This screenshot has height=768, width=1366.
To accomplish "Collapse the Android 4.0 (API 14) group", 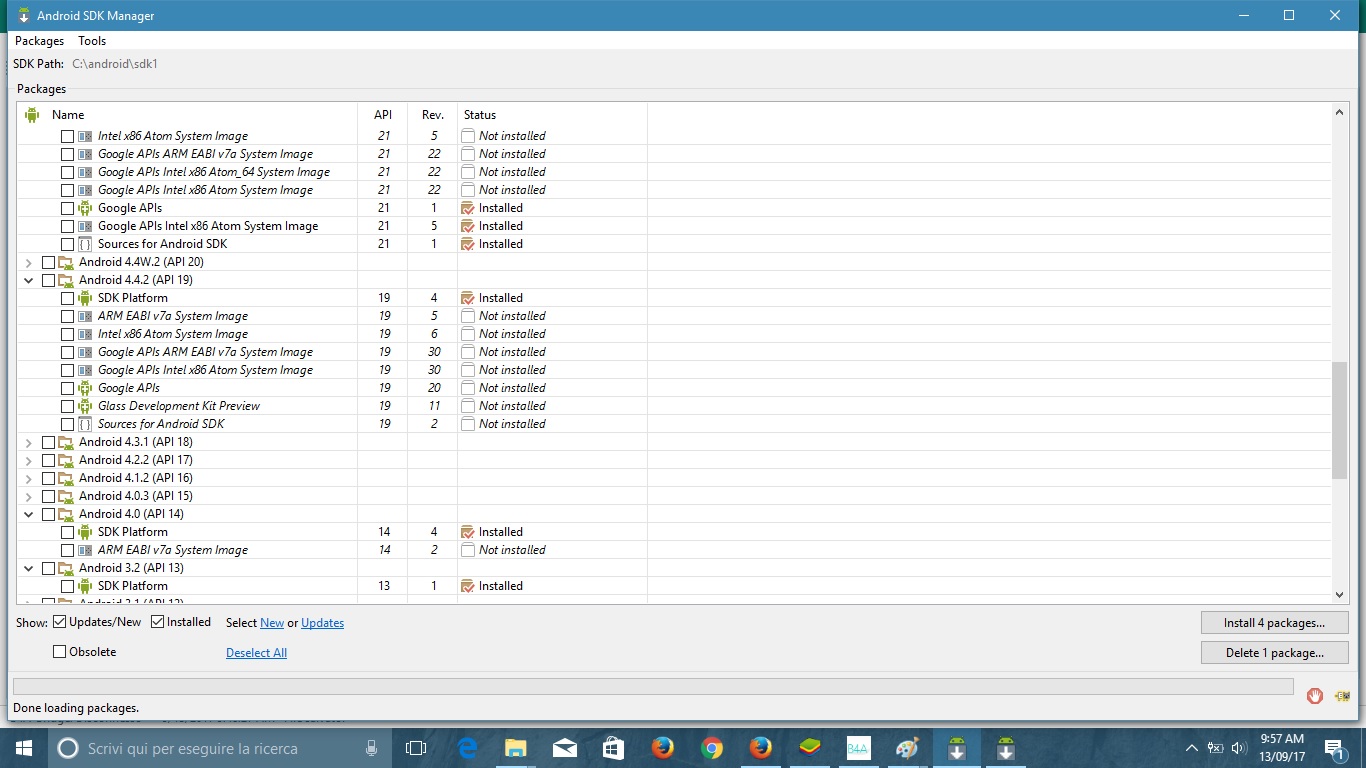I will pyautogui.click(x=29, y=514).
